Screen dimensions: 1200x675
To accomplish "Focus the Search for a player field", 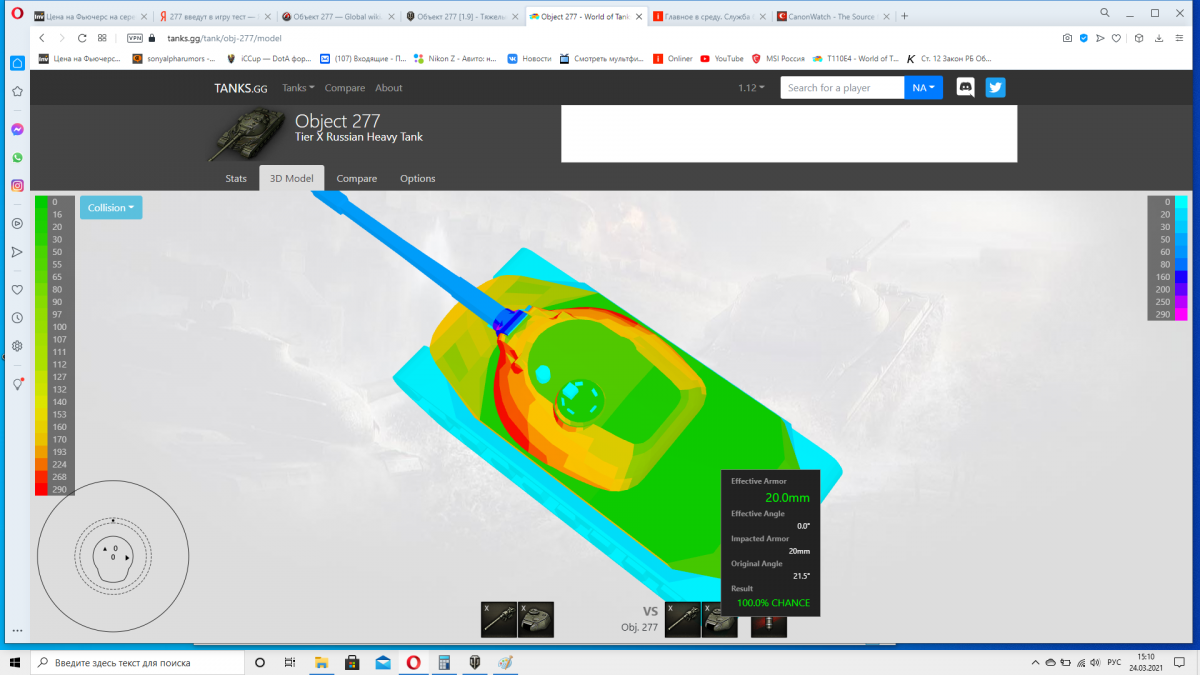I will tap(842, 88).
